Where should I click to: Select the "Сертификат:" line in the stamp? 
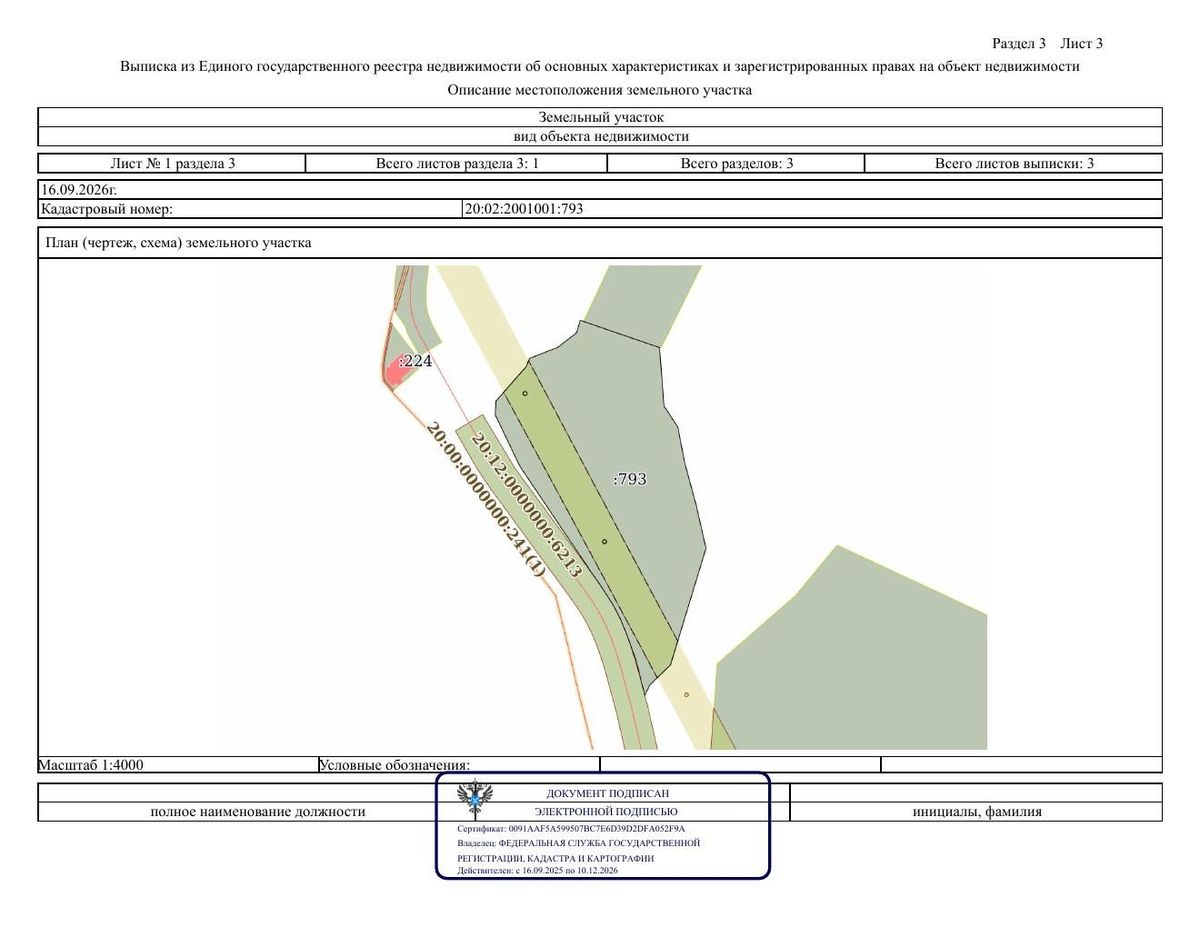571,829
